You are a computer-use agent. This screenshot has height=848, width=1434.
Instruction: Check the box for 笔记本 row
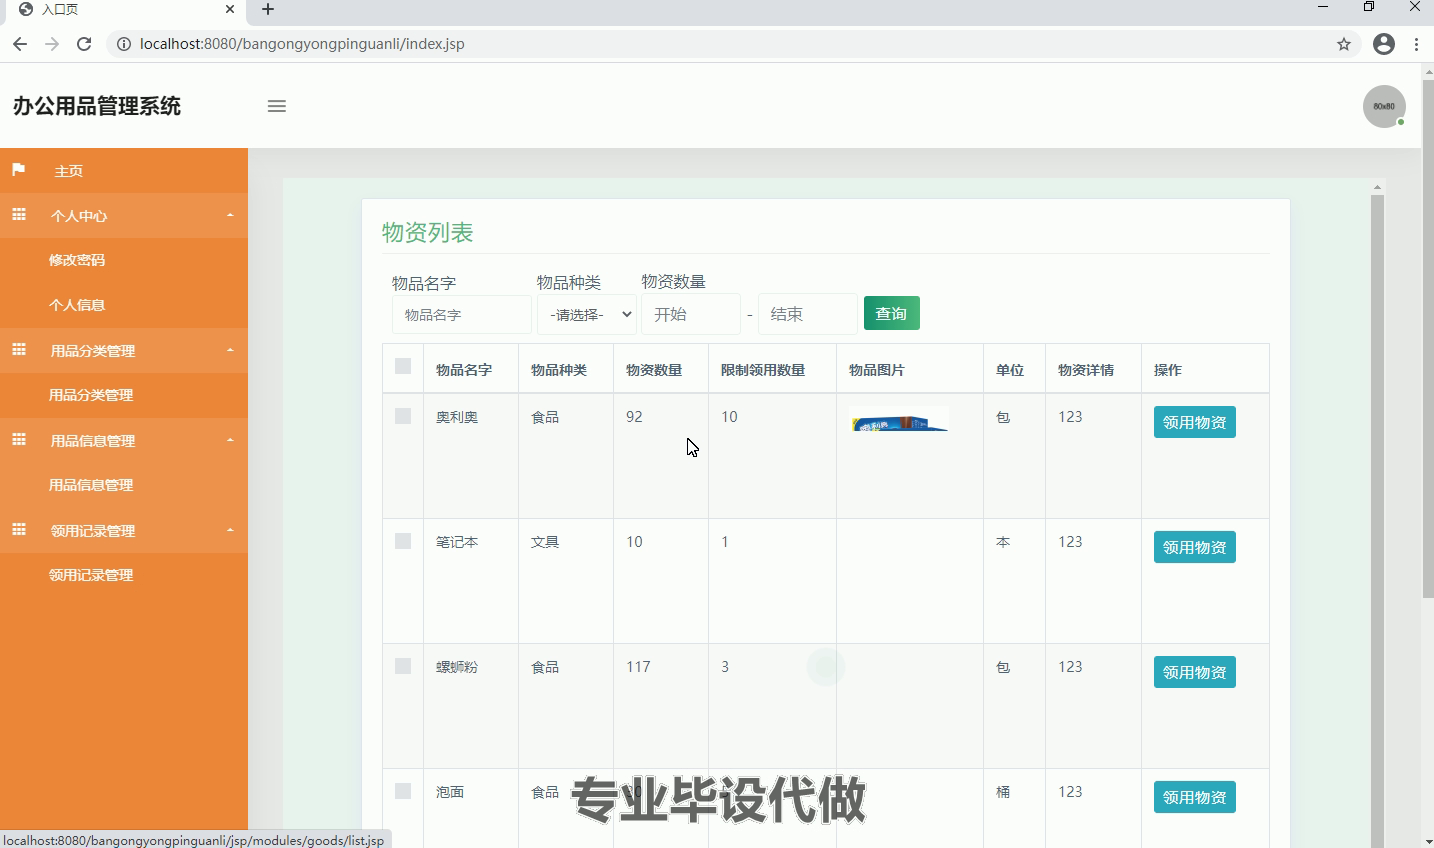[x=403, y=541]
